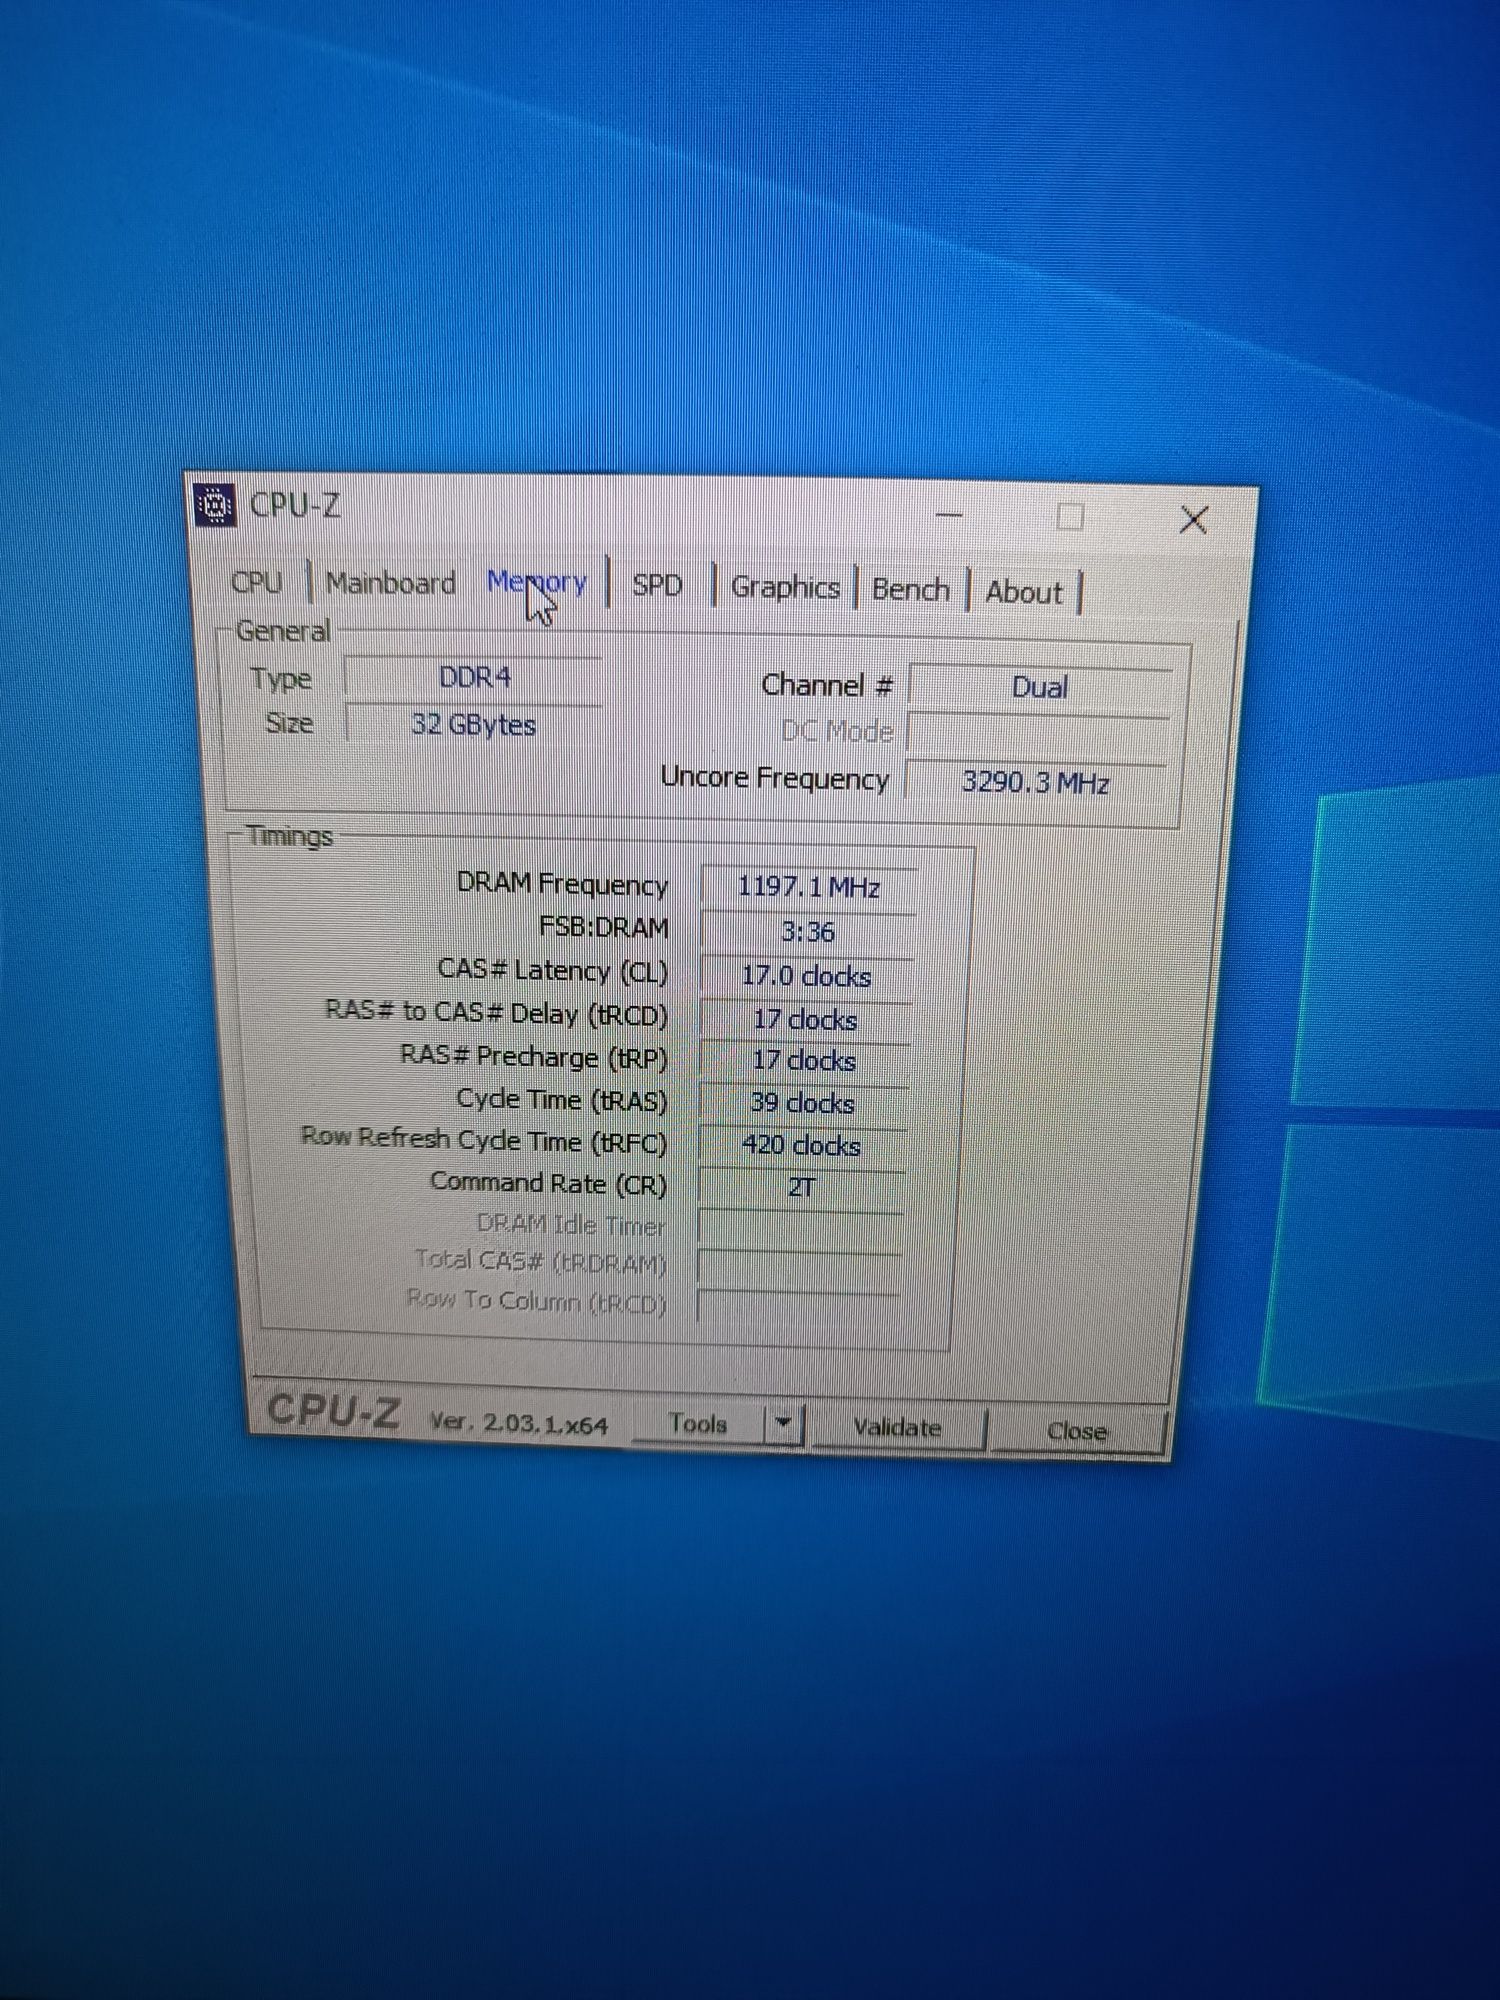Switch to the Graphics tab

(785, 587)
